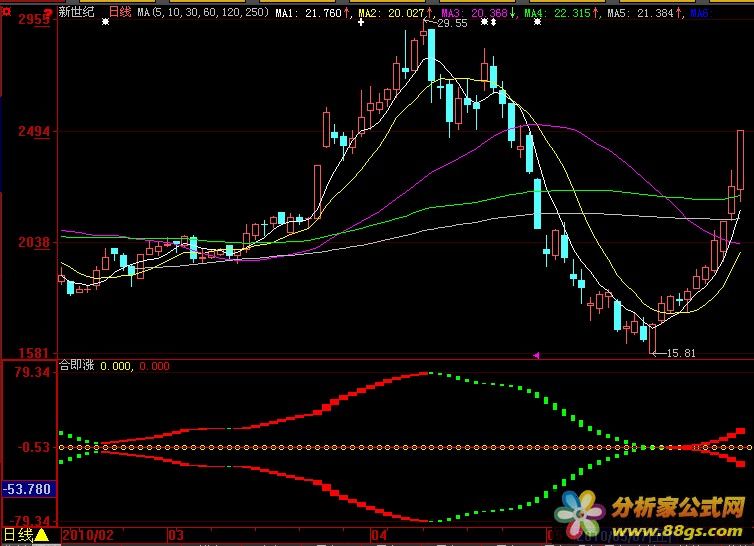Click the yellow triangle next to bottom 日线

coord(41,534)
